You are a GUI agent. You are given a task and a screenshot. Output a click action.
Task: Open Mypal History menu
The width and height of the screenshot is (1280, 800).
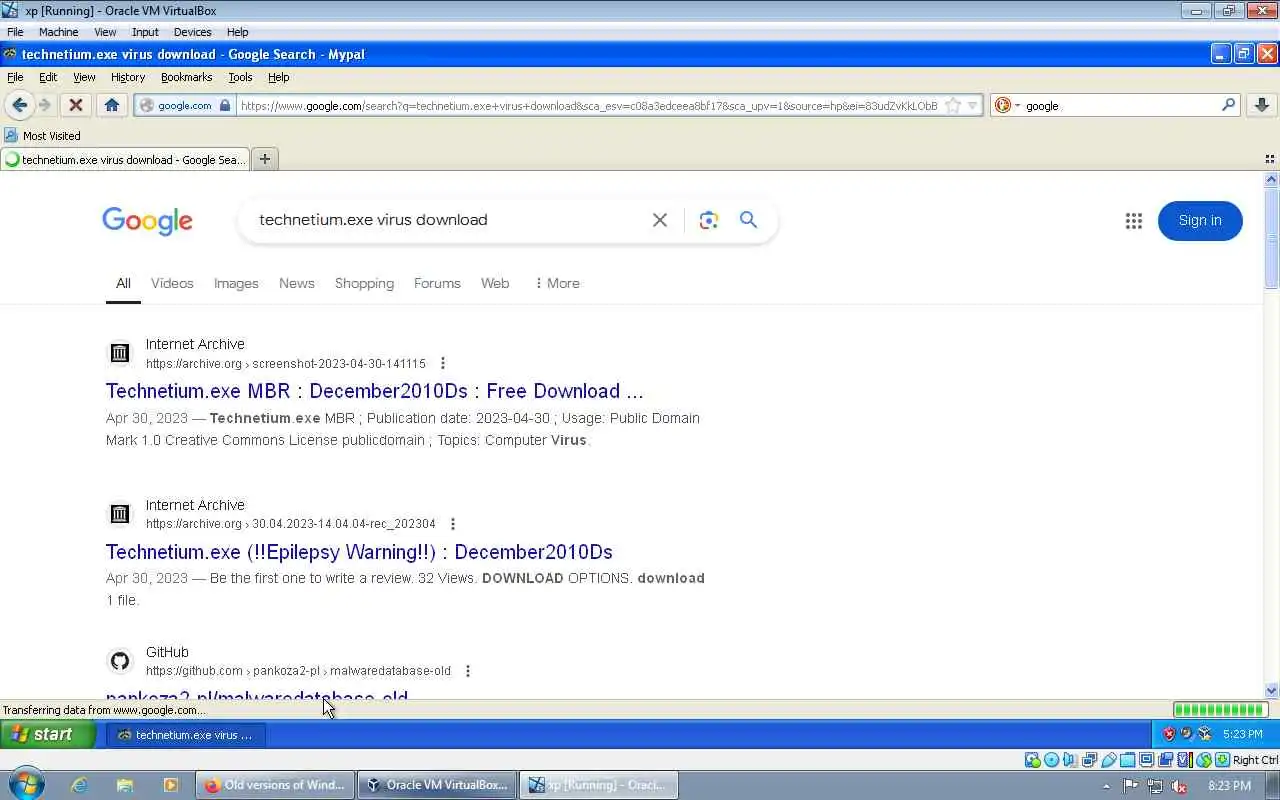[x=128, y=77]
